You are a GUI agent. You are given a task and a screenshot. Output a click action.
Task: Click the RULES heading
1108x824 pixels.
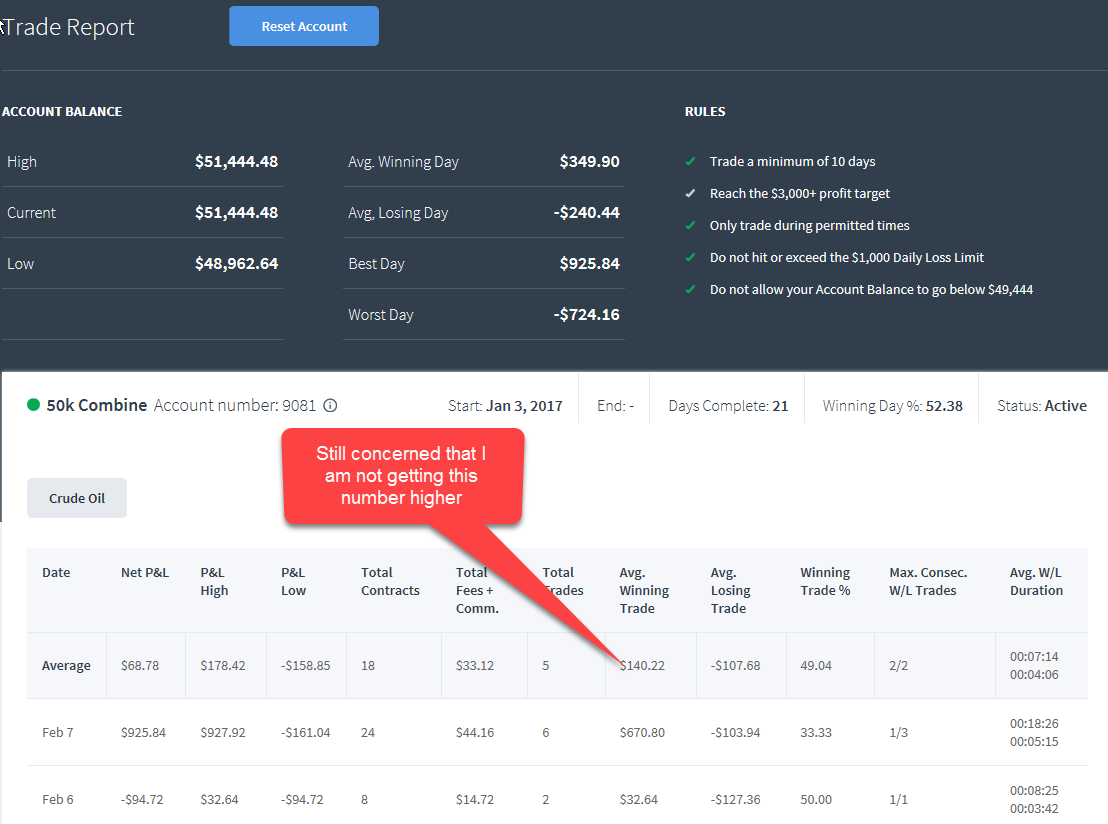pyautogui.click(x=705, y=112)
